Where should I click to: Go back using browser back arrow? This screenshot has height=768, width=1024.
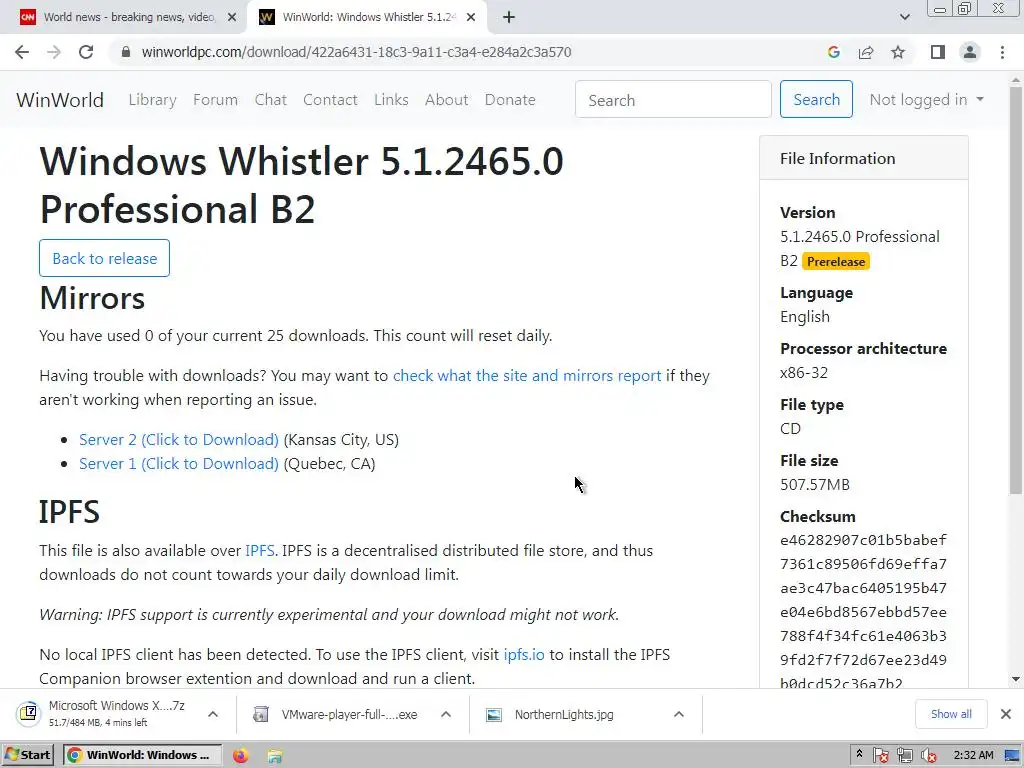tap(22, 52)
